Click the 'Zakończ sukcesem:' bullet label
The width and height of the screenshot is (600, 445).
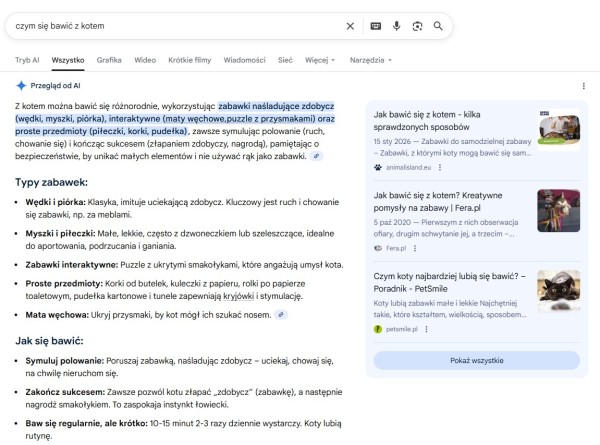click(65, 392)
